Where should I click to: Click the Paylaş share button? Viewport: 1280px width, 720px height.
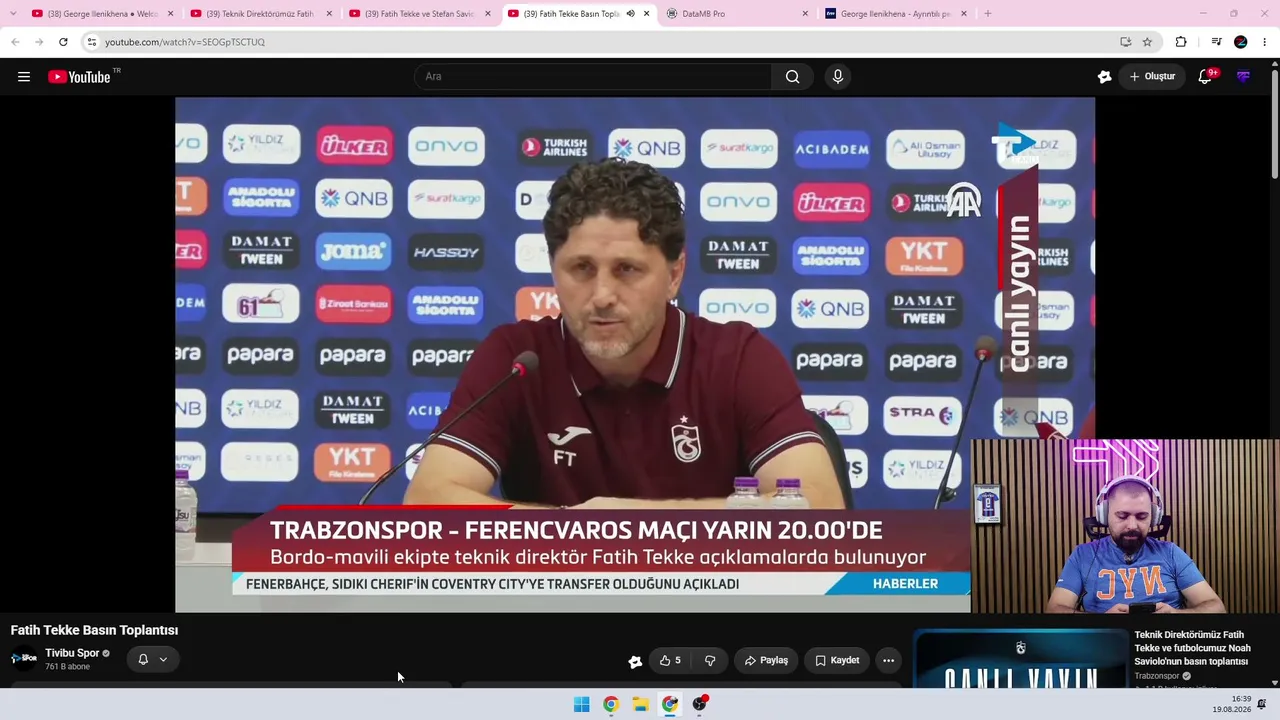point(766,660)
